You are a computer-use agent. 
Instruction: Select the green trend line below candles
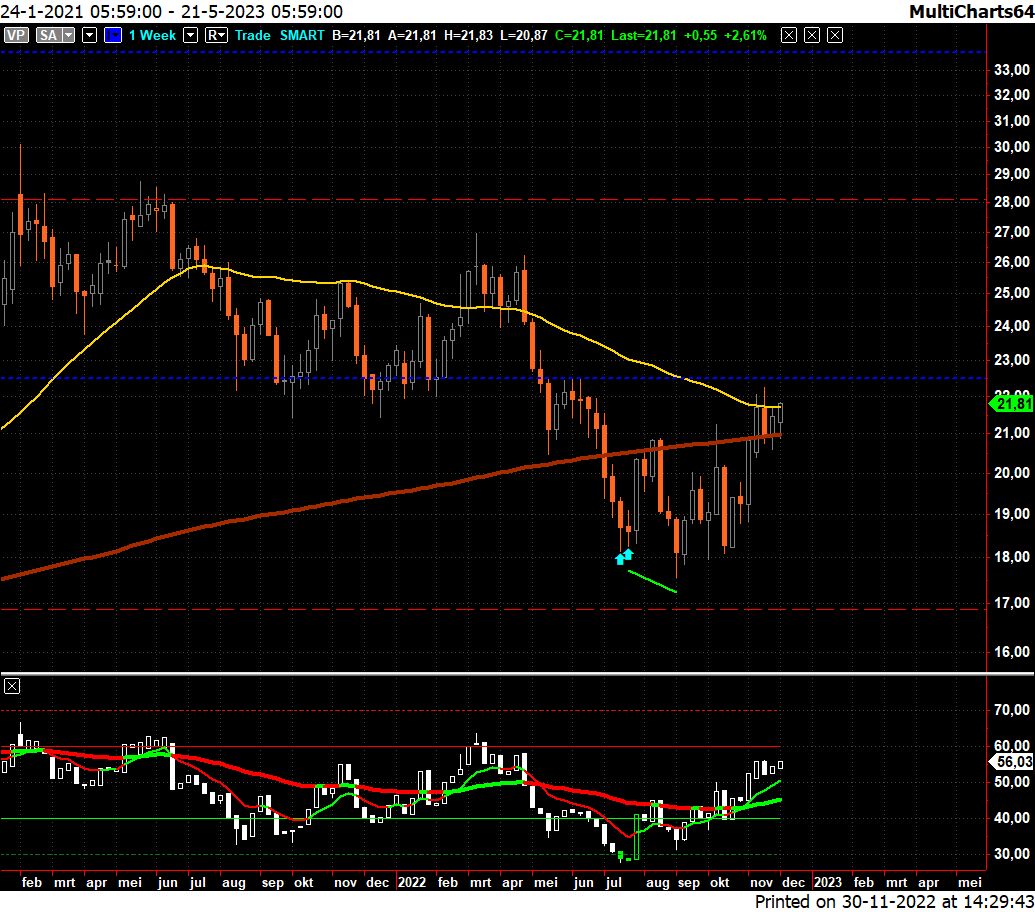652,581
